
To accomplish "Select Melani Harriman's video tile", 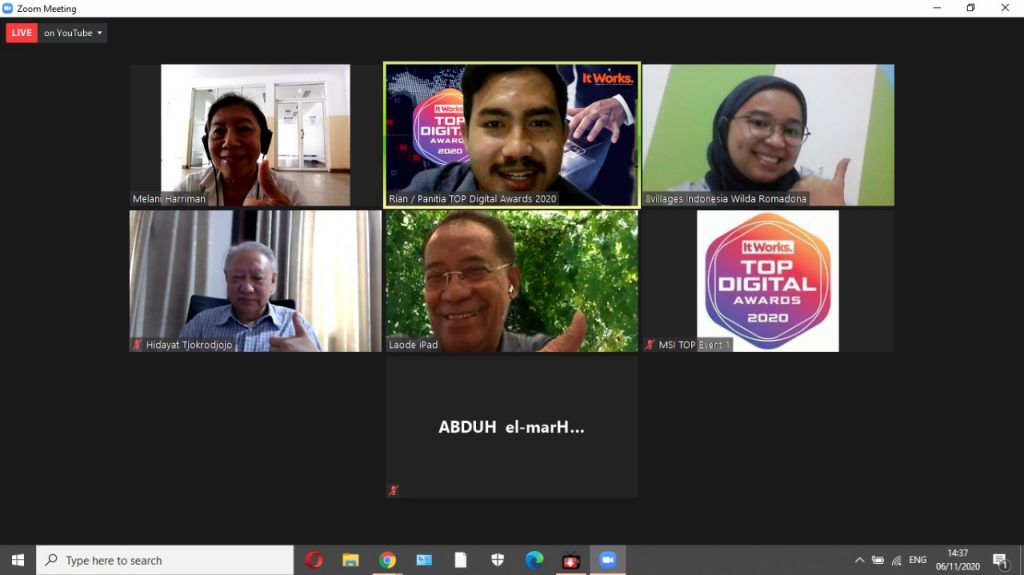I will click(255, 135).
